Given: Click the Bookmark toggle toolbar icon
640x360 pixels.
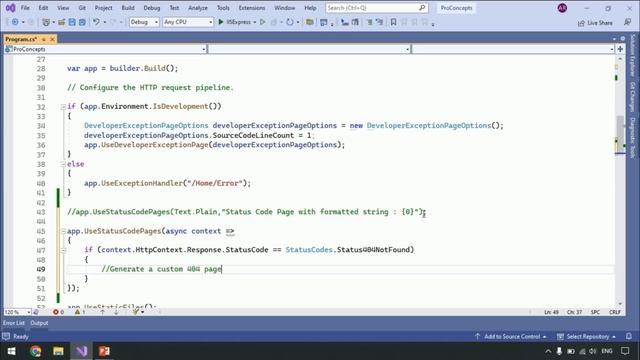Looking at the screenshot, I should pos(393,22).
